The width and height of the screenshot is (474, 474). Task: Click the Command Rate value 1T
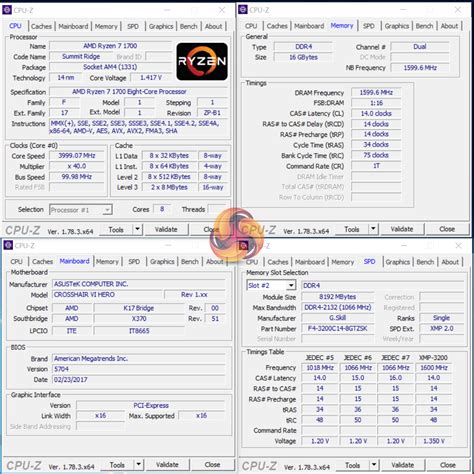click(376, 166)
